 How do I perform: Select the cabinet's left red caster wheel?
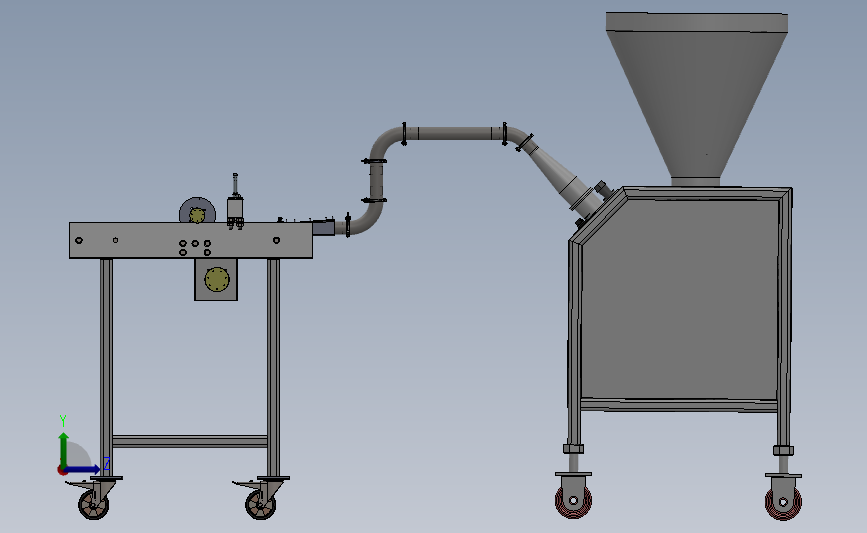point(573,500)
